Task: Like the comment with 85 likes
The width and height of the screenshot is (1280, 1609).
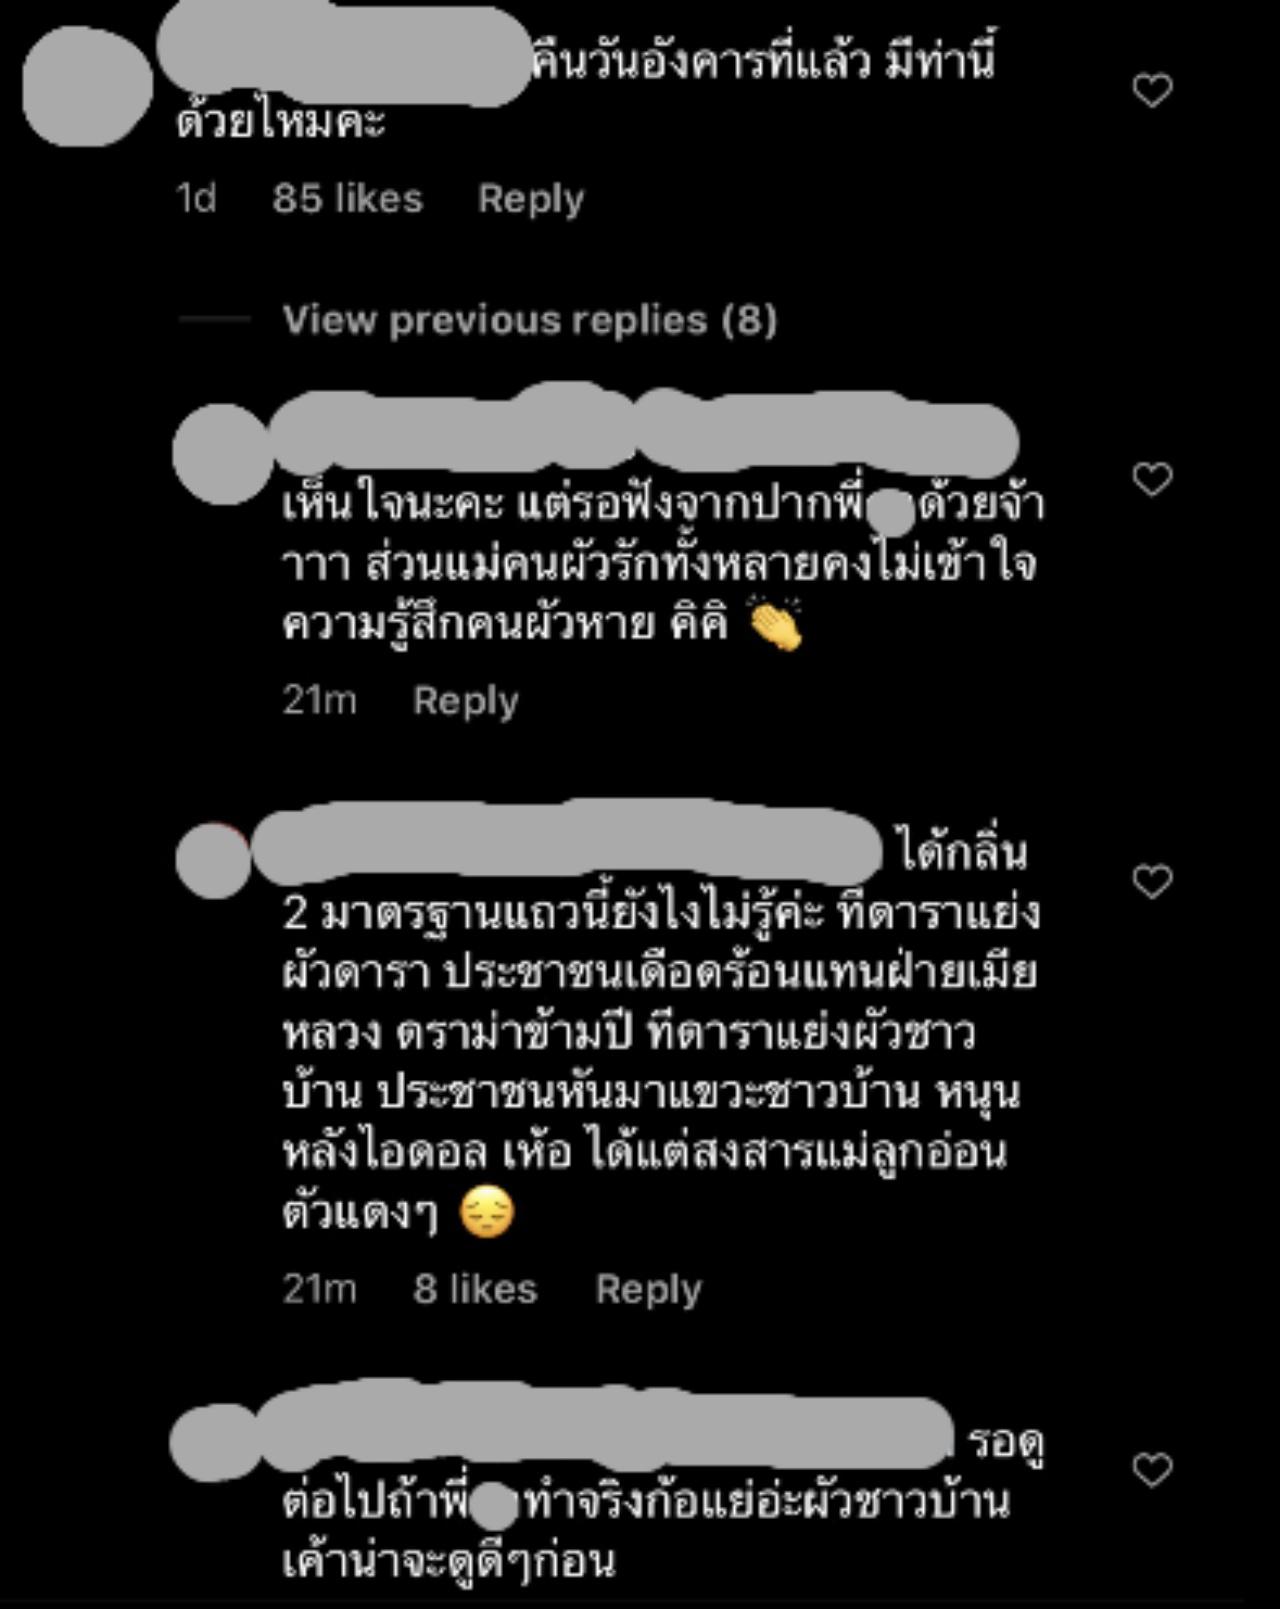Action: tap(1152, 91)
